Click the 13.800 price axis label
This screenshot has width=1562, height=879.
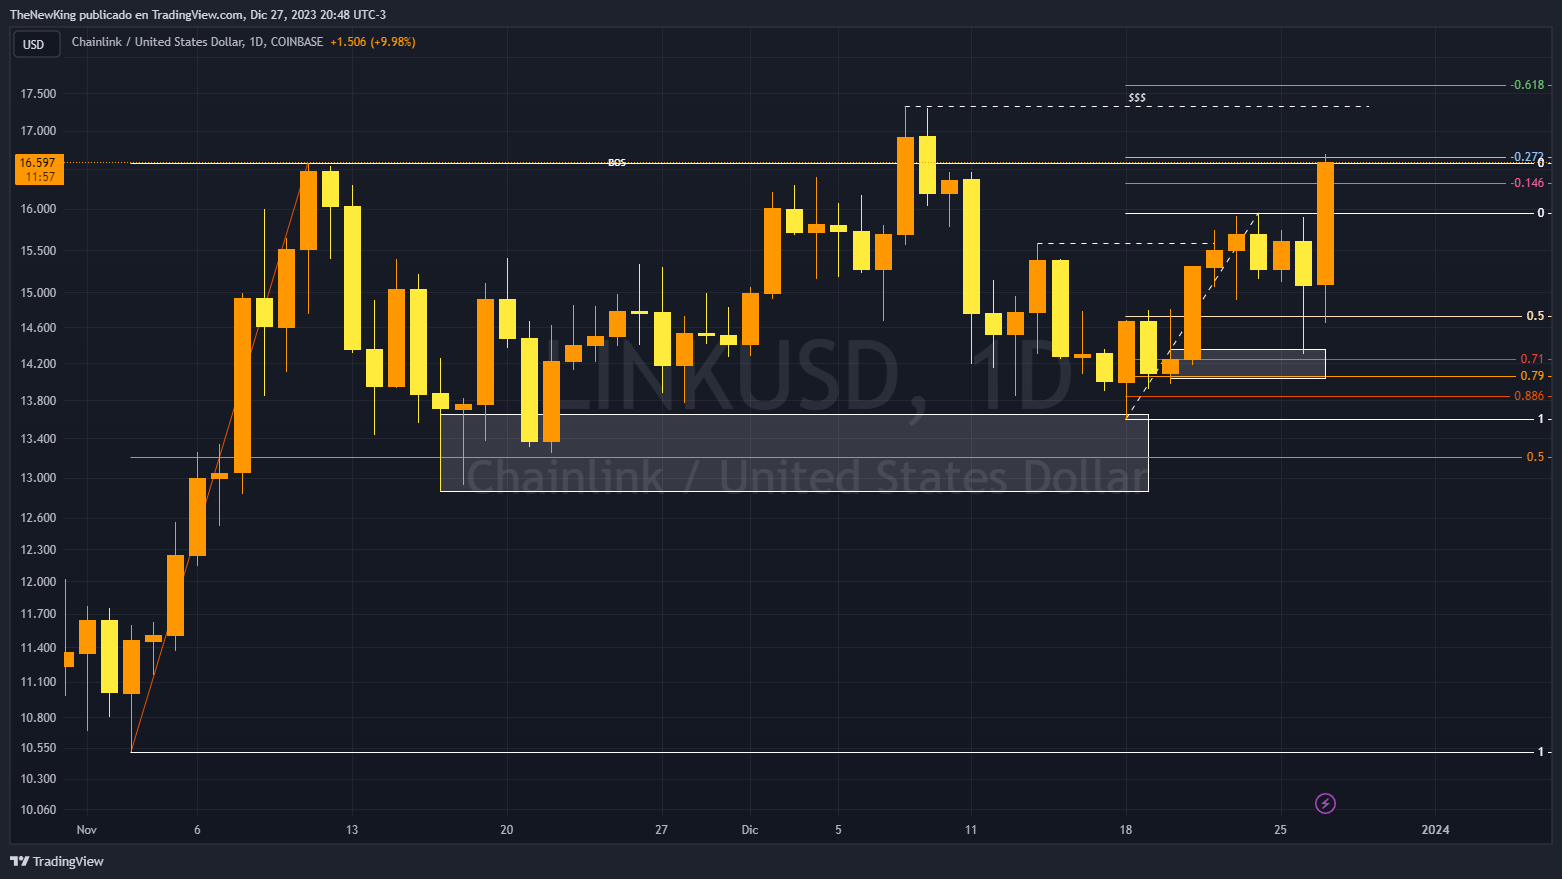point(38,401)
